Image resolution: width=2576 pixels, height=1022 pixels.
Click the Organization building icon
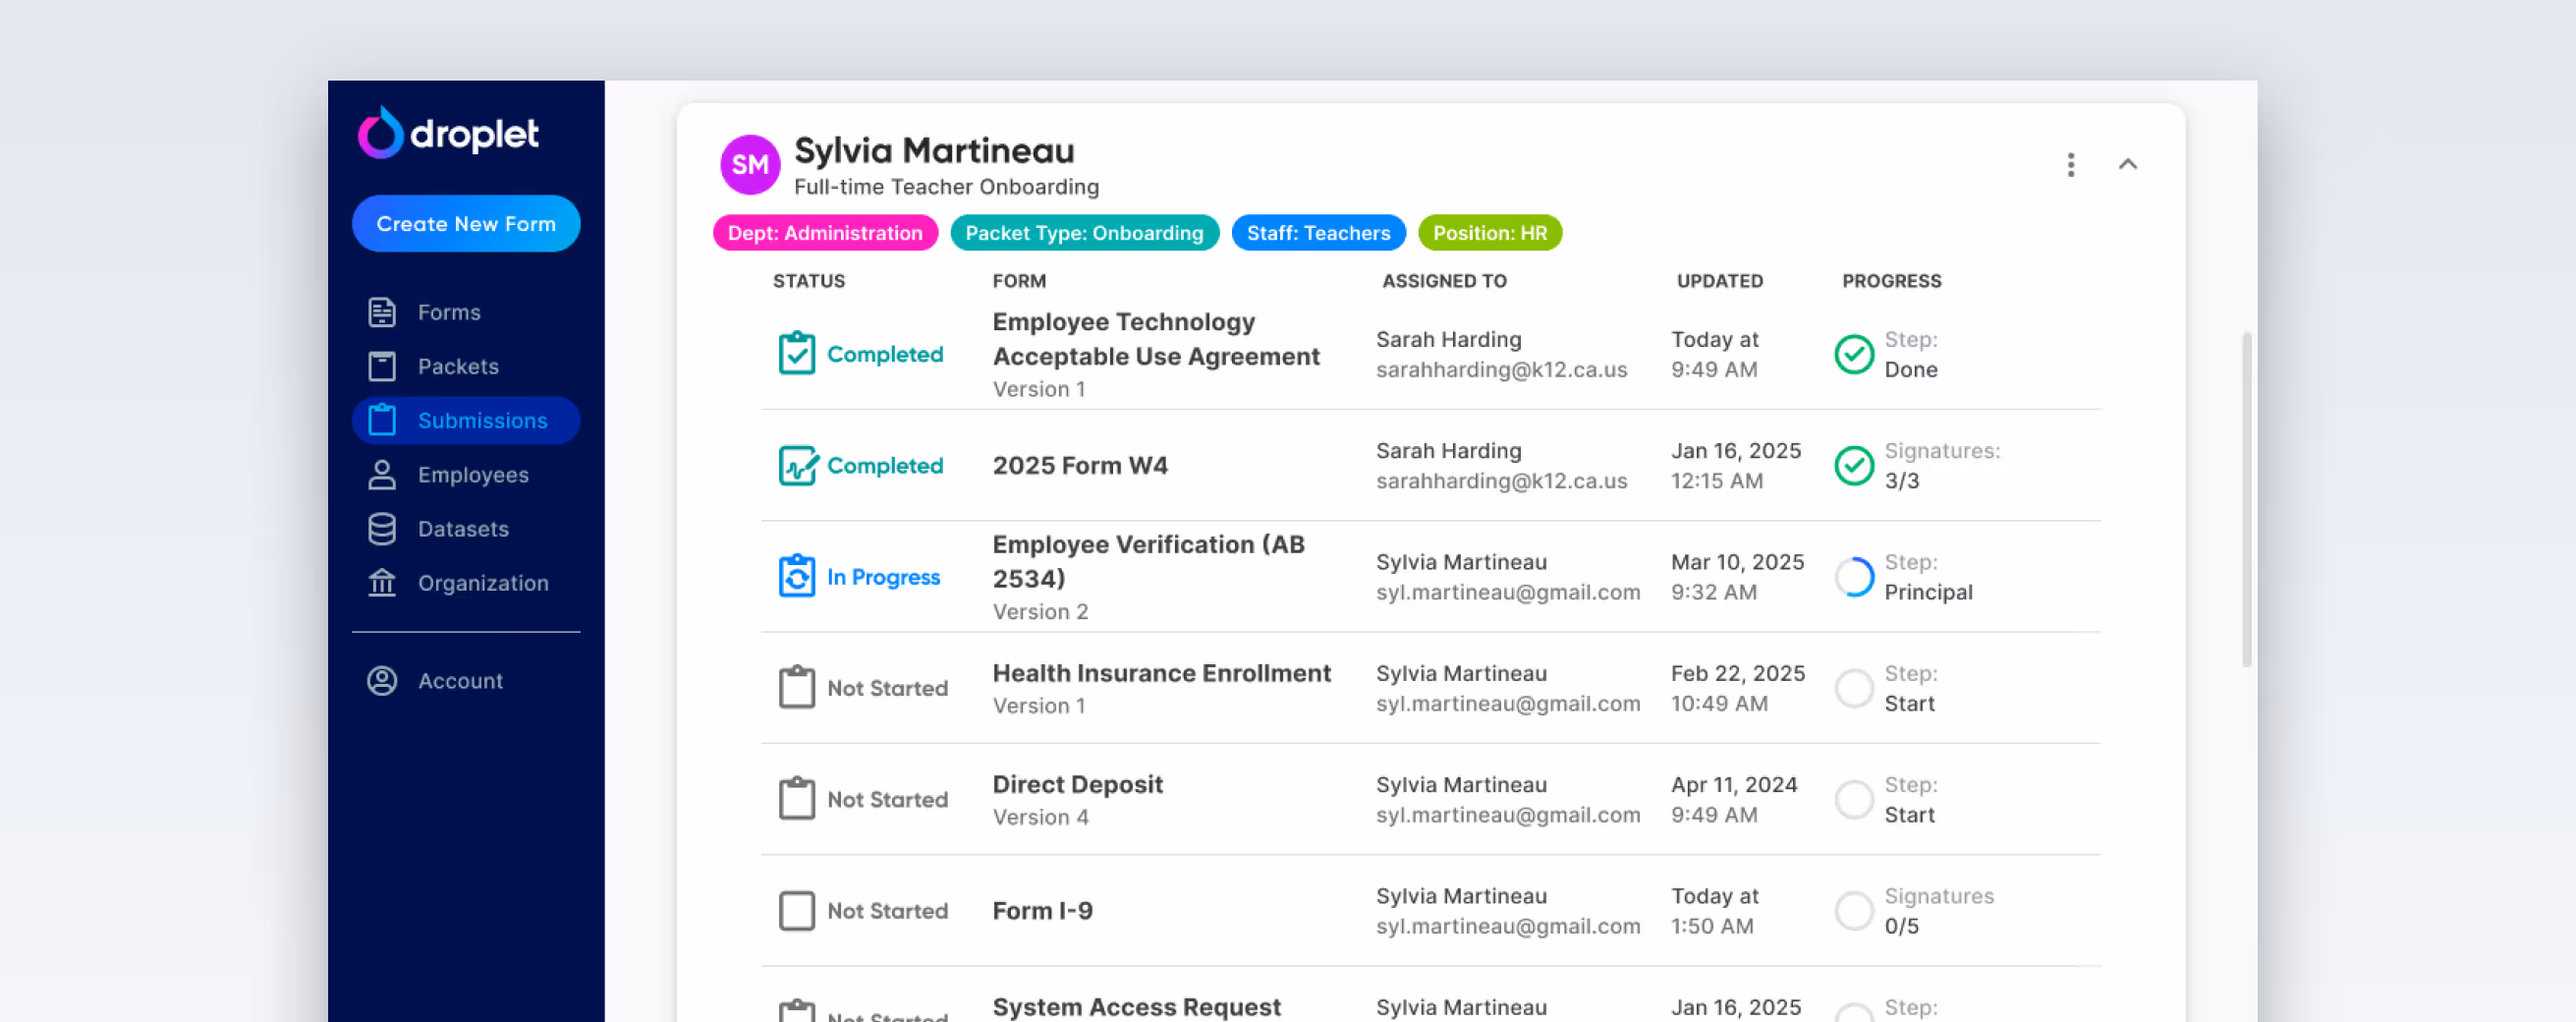tap(382, 582)
